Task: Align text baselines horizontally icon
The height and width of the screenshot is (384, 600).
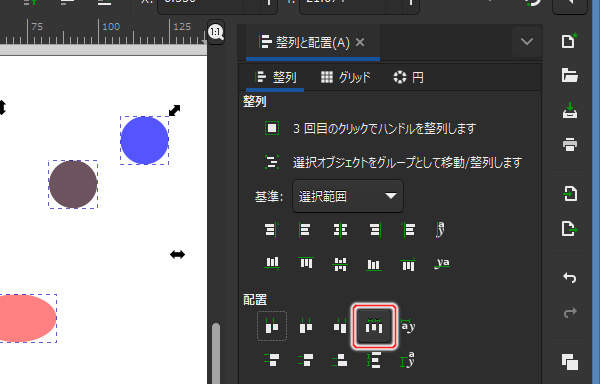Action: pyautogui.click(x=441, y=230)
